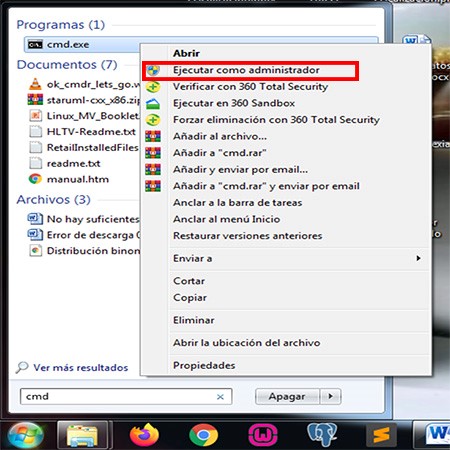
Task: Click the search field containing cmd
Action: pos(126,396)
